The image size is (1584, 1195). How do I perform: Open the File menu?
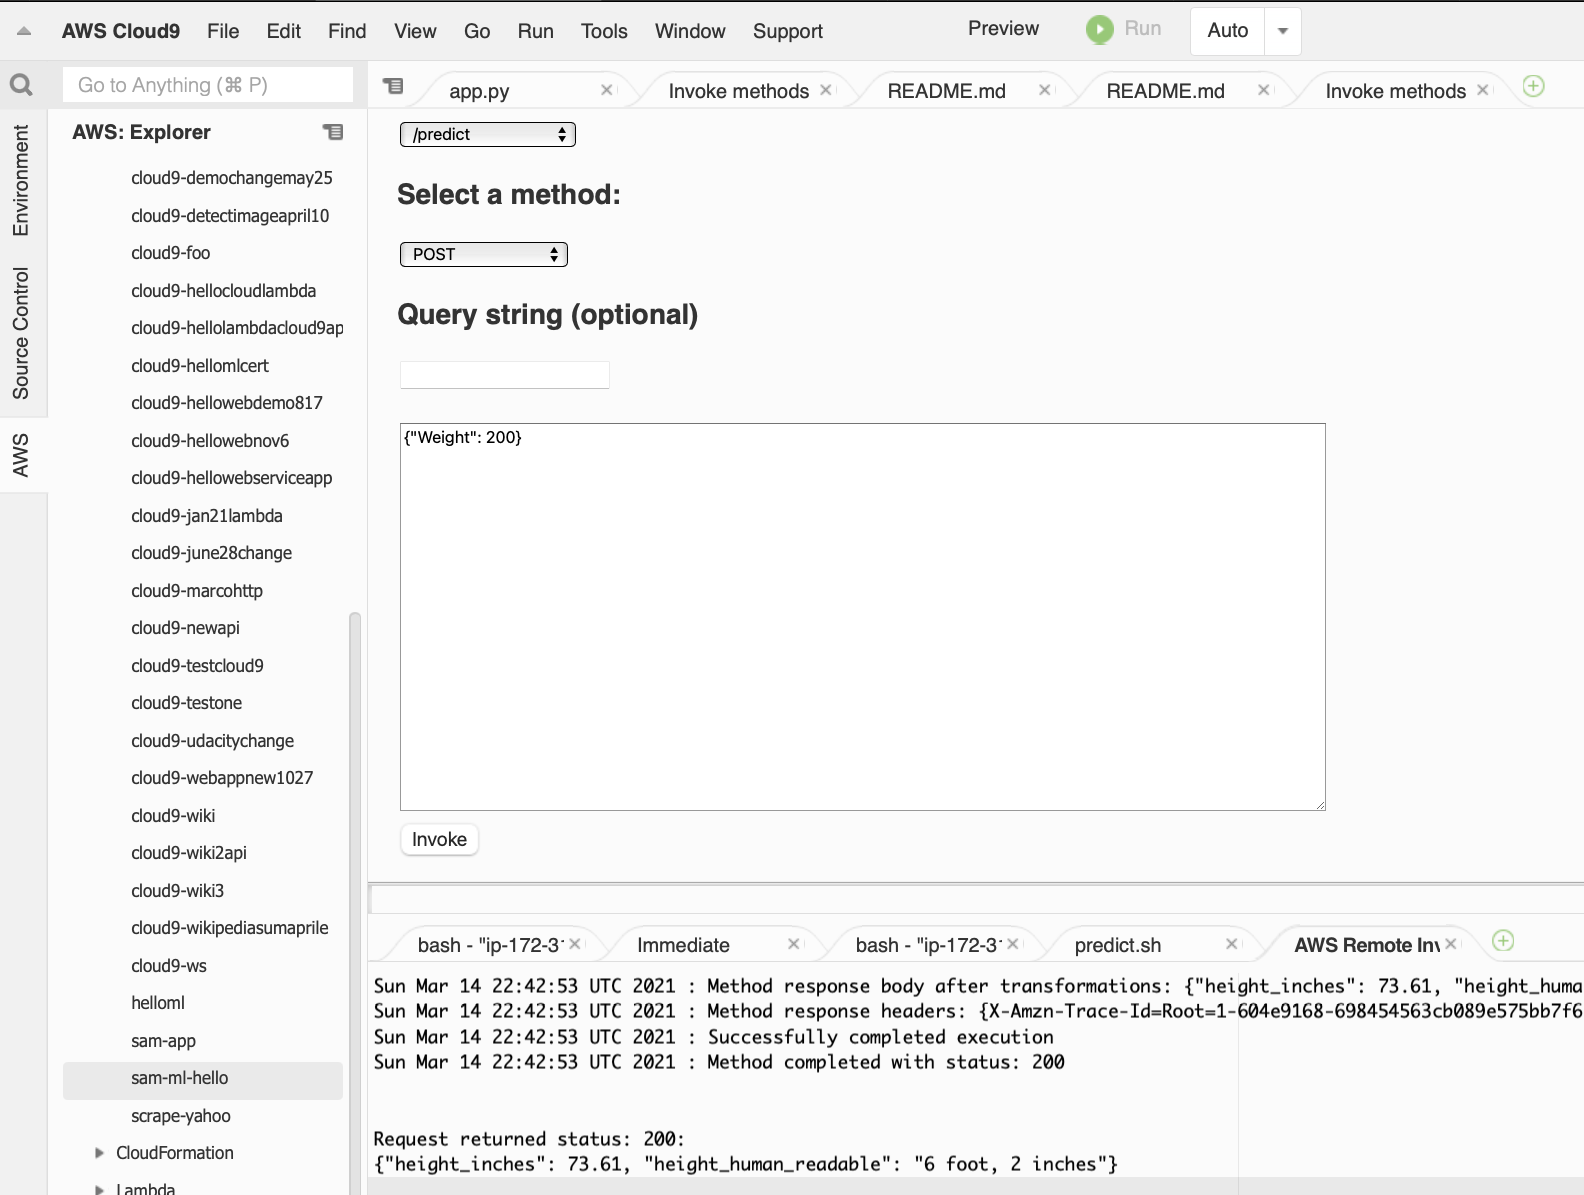tap(223, 31)
